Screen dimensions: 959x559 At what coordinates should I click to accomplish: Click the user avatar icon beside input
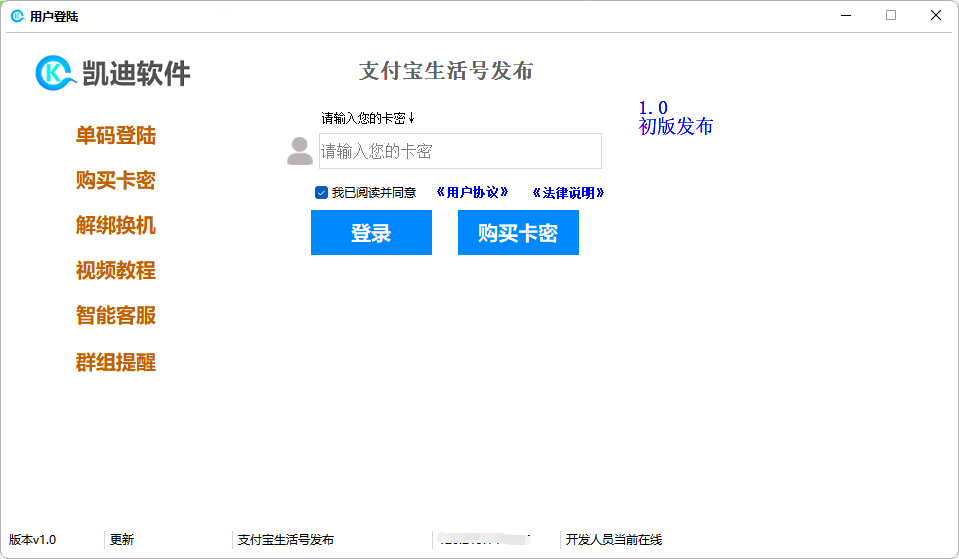point(300,151)
